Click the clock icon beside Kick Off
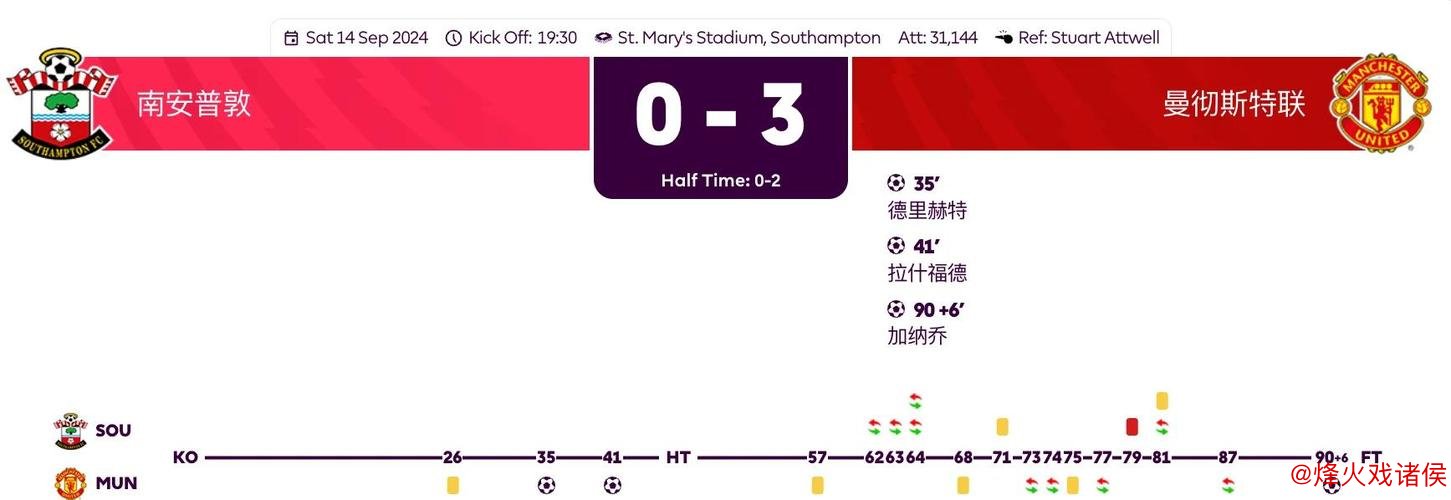Screen dimensions: 1451x500 [x=453, y=38]
